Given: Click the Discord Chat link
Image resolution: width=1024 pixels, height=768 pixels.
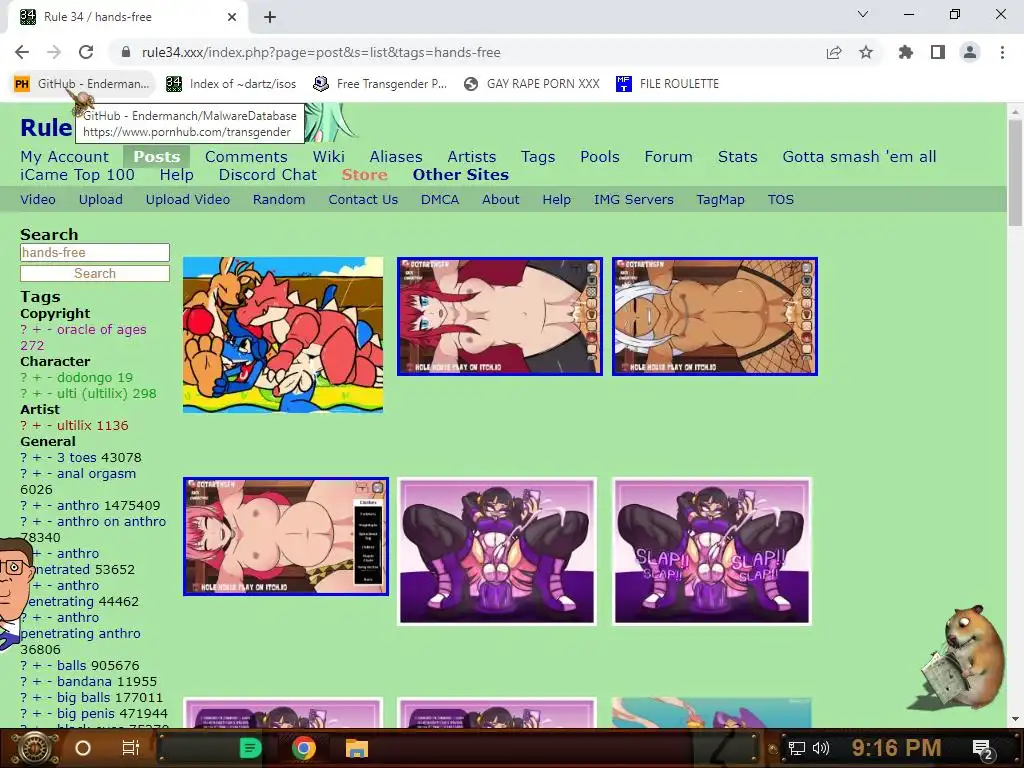Looking at the screenshot, I should coord(268,175).
